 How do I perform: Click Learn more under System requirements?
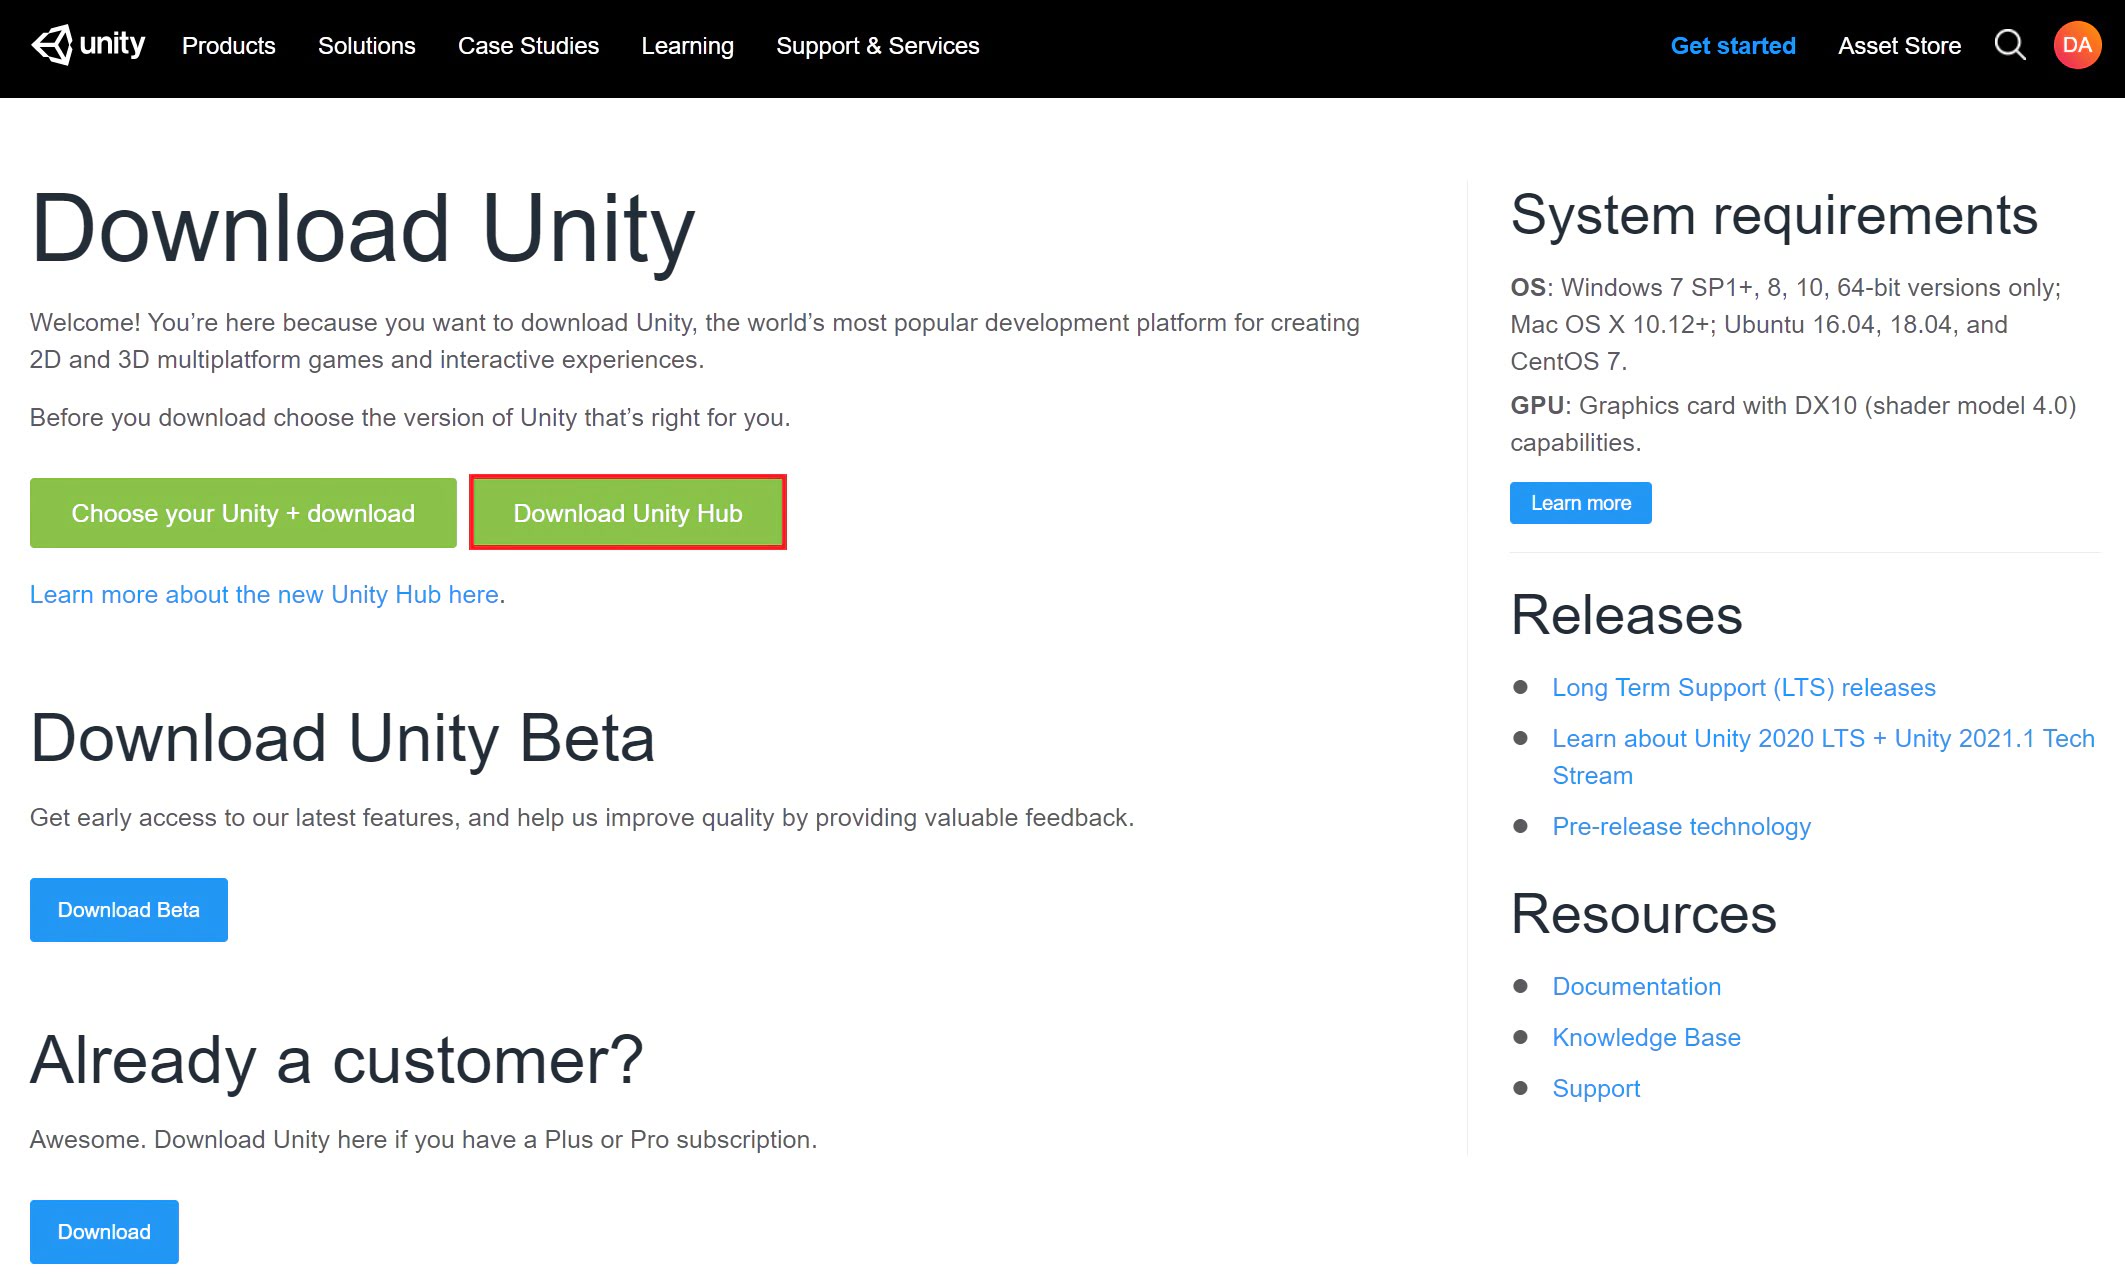click(x=1580, y=503)
